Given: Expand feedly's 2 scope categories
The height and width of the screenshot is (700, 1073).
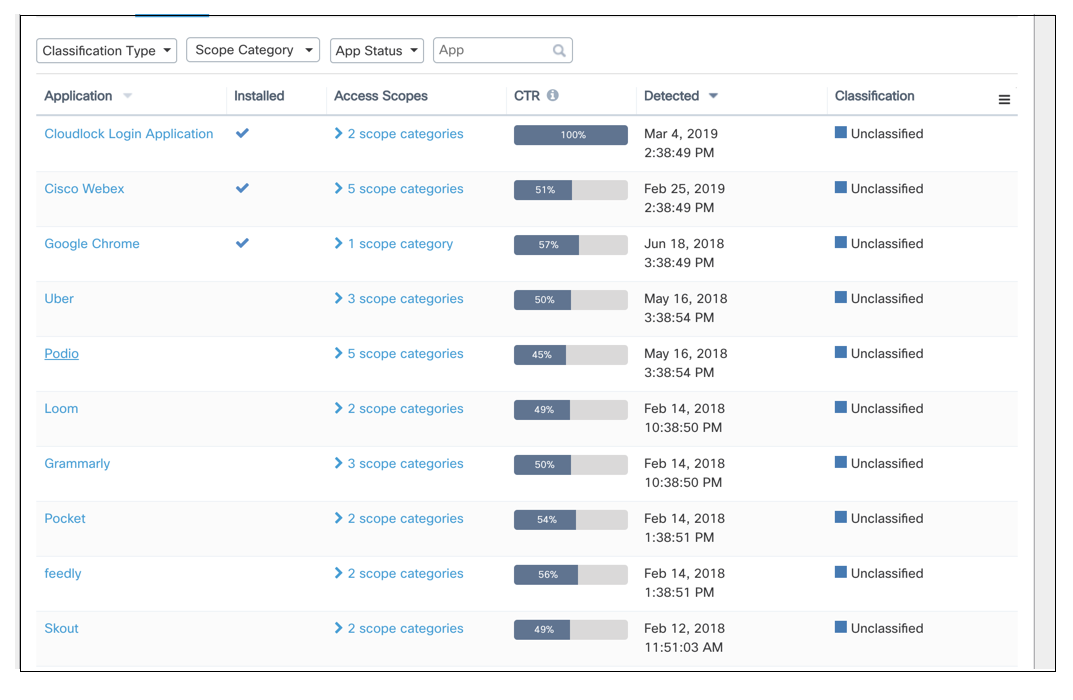Looking at the screenshot, I should click(398, 573).
